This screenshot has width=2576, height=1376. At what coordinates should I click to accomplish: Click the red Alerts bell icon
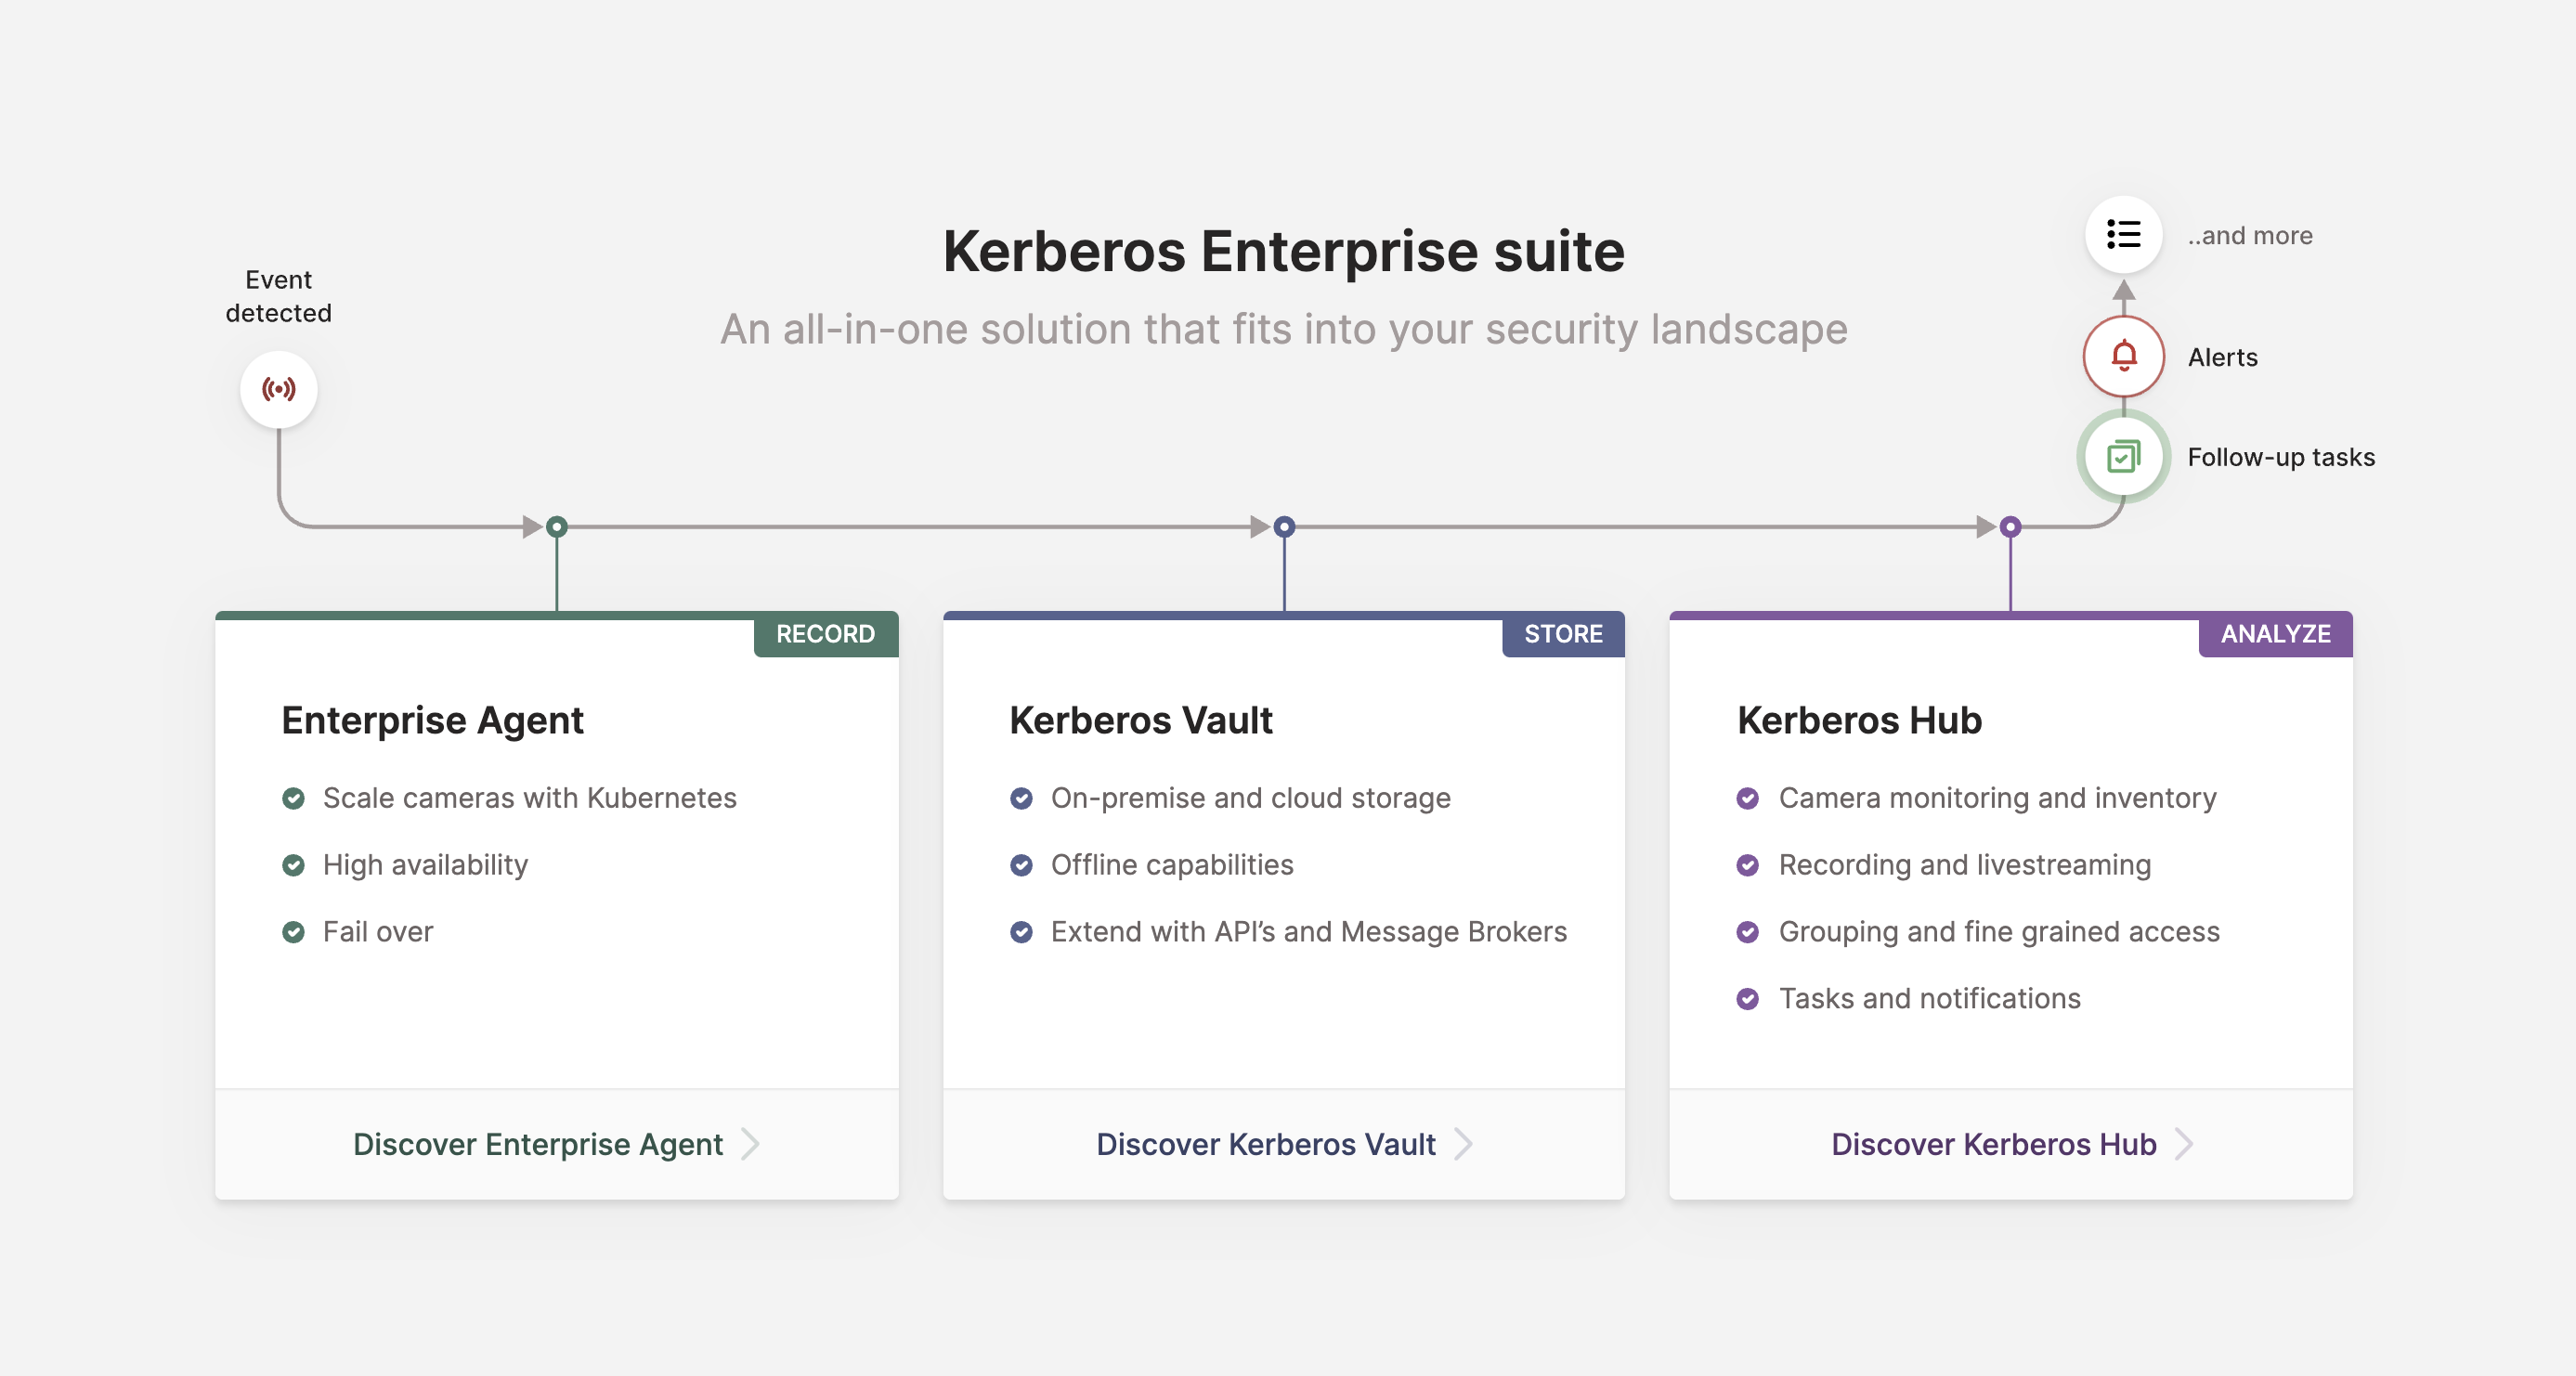pyautogui.click(x=2123, y=356)
